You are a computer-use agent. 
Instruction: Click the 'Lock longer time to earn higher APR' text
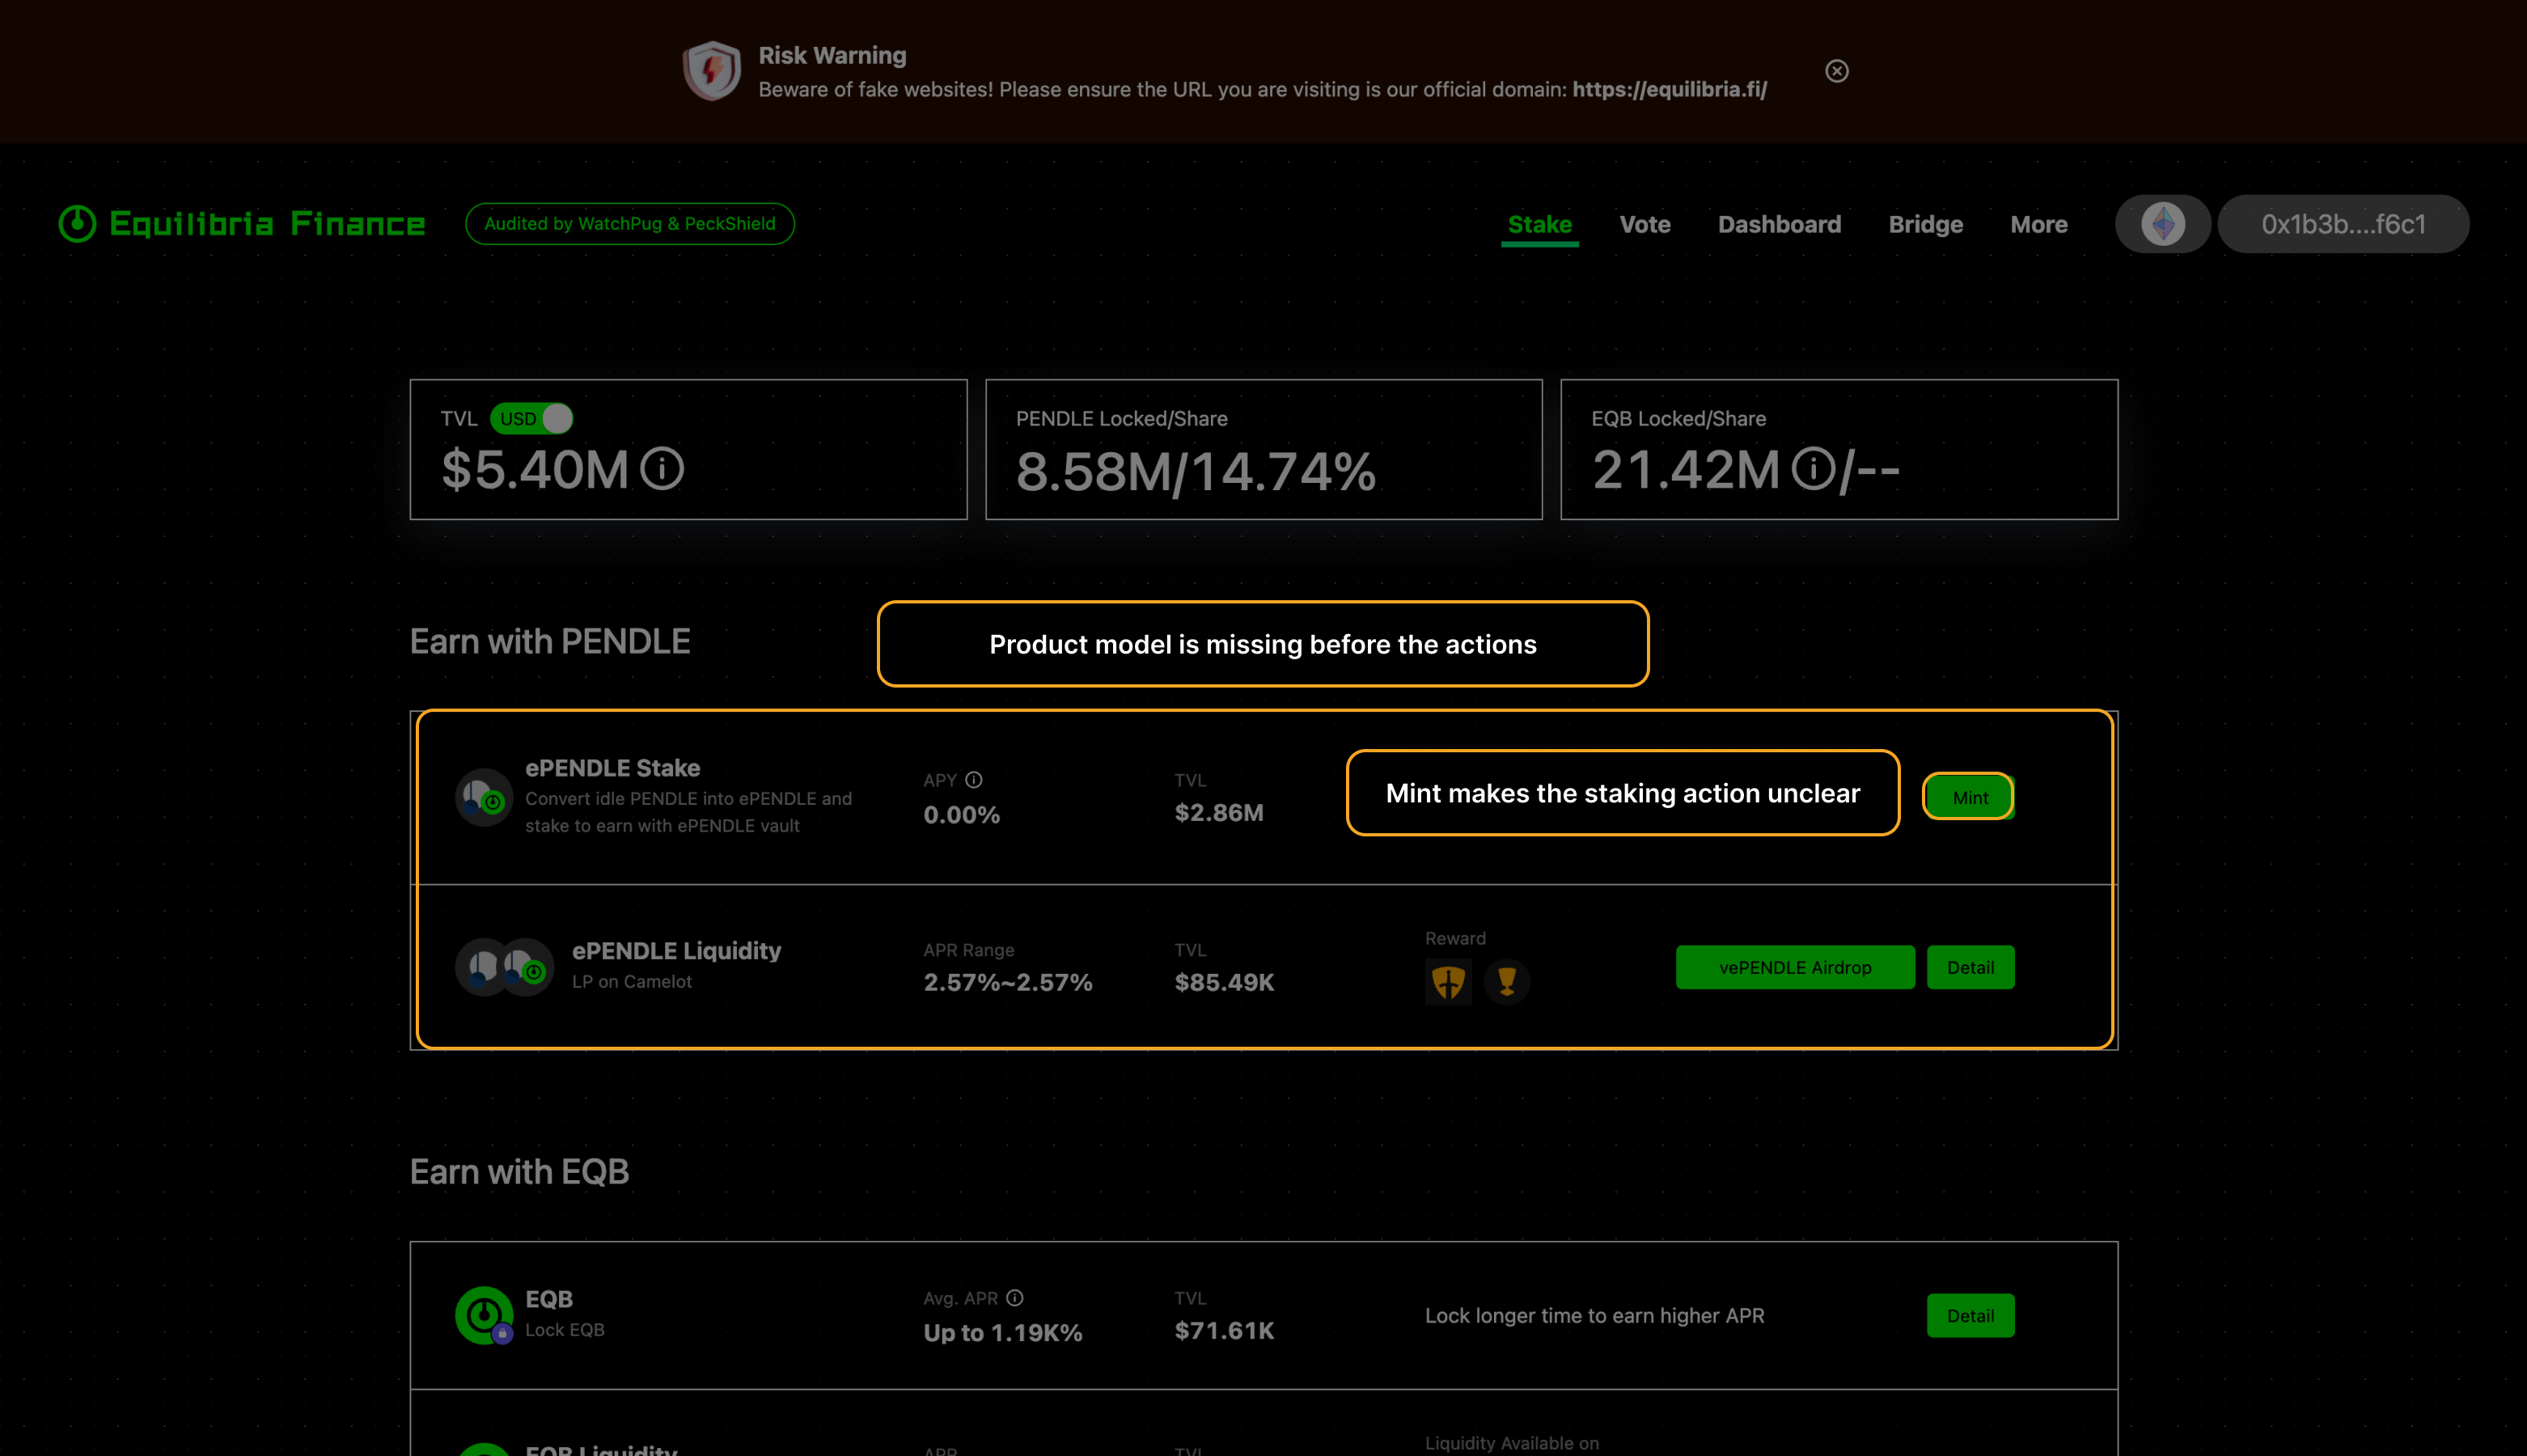click(1594, 1316)
